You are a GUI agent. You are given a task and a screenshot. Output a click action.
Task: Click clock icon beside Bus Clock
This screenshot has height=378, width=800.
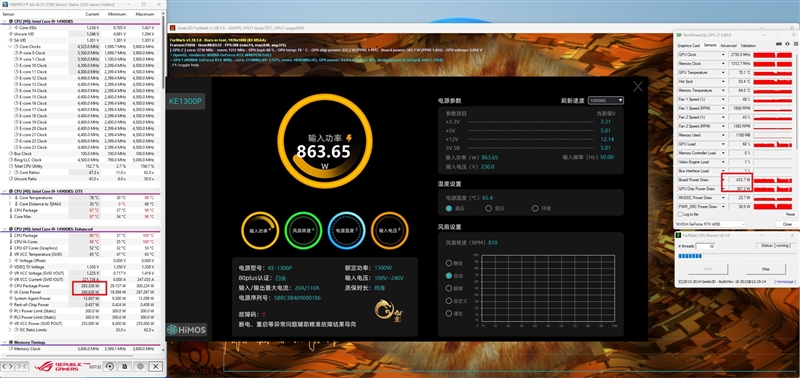coord(11,153)
